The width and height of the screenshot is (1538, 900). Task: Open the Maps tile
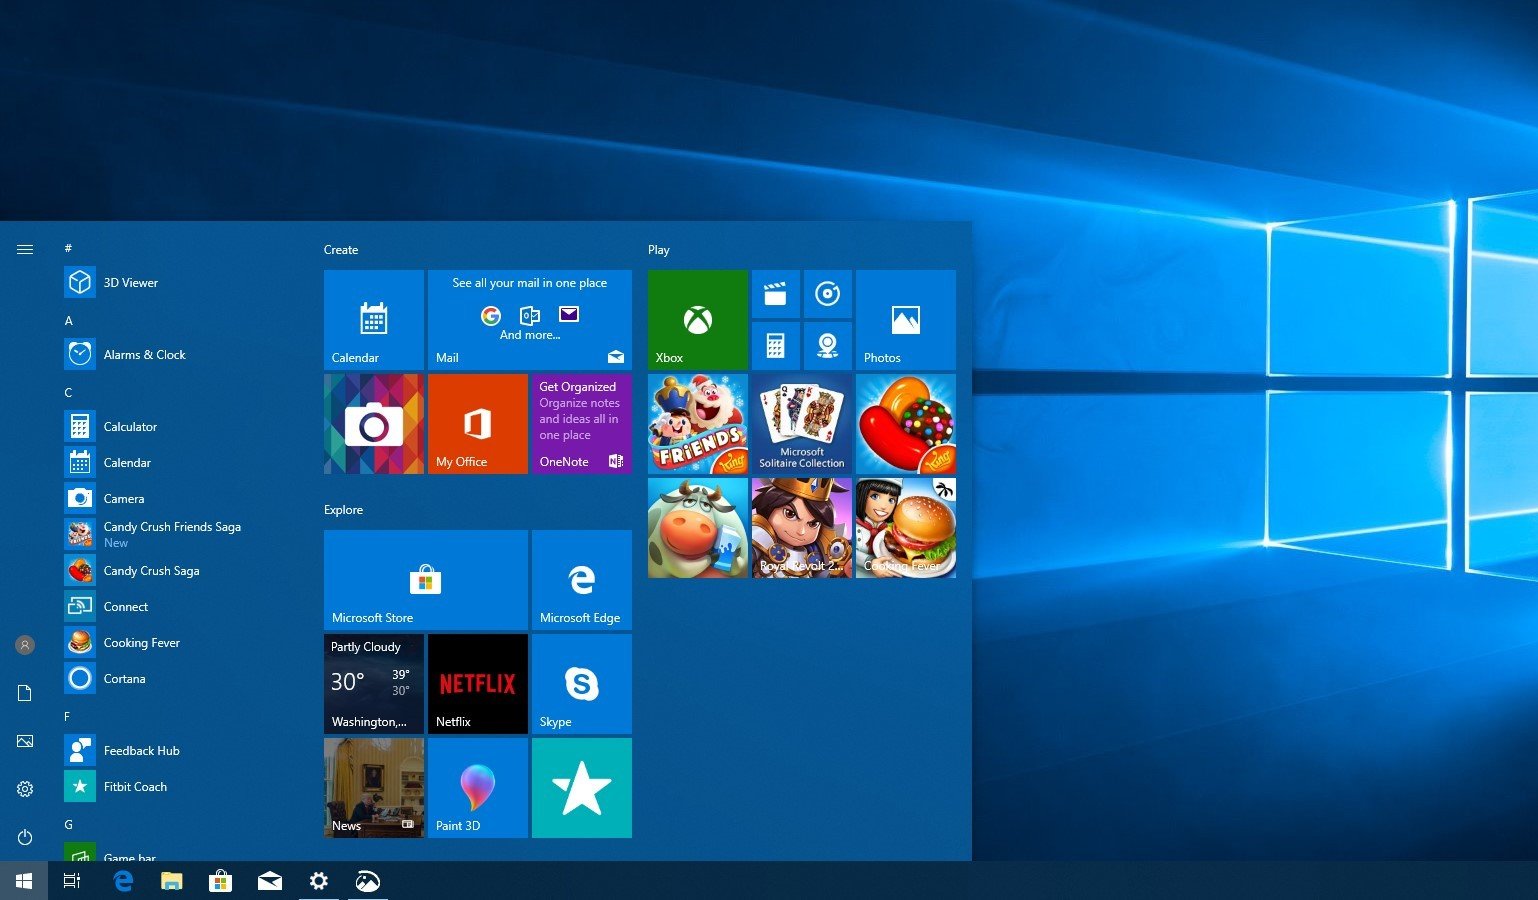click(827, 345)
